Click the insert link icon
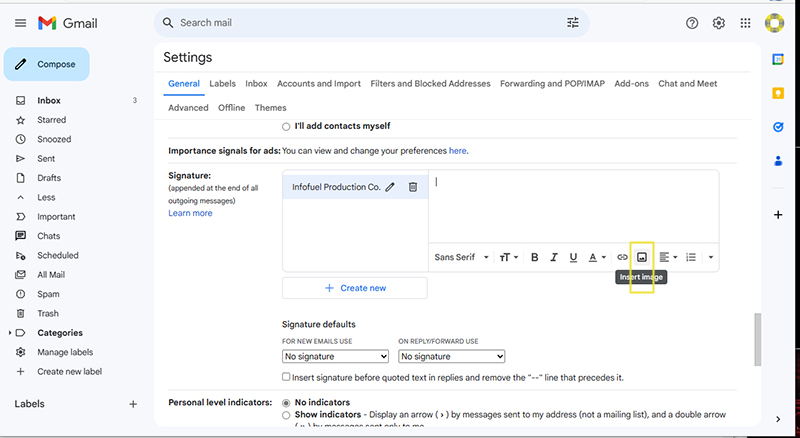The width and height of the screenshot is (800, 438). pyautogui.click(x=622, y=257)
